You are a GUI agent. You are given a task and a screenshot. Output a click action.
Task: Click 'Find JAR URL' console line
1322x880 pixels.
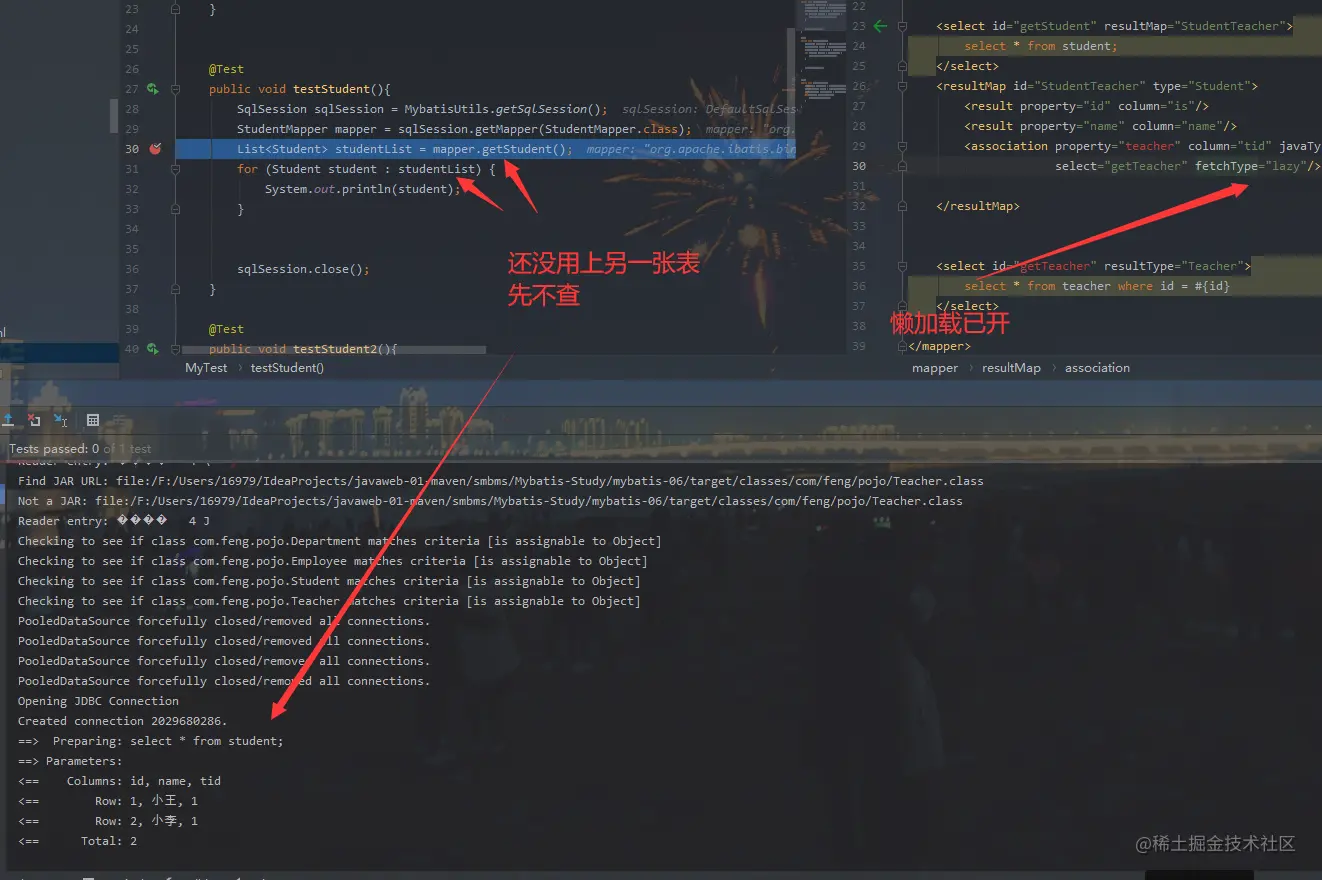point(500,481)
